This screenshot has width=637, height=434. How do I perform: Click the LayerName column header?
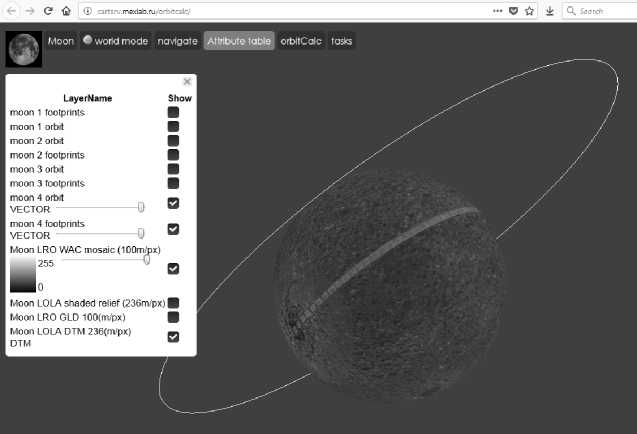point(87,98)
